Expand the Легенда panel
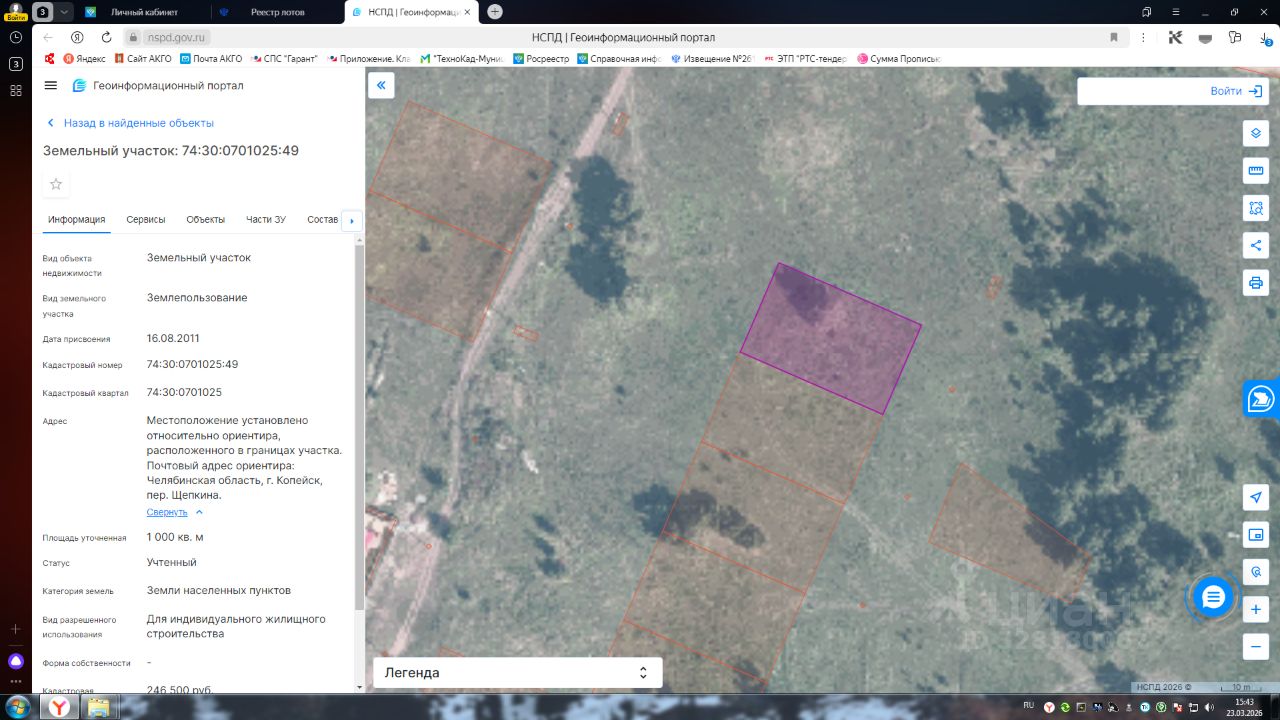 (517, 673)
